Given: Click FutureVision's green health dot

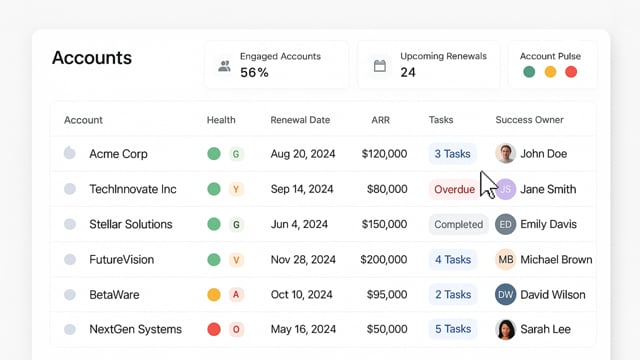Looking at the screenshot, I should tap(214, 260).
